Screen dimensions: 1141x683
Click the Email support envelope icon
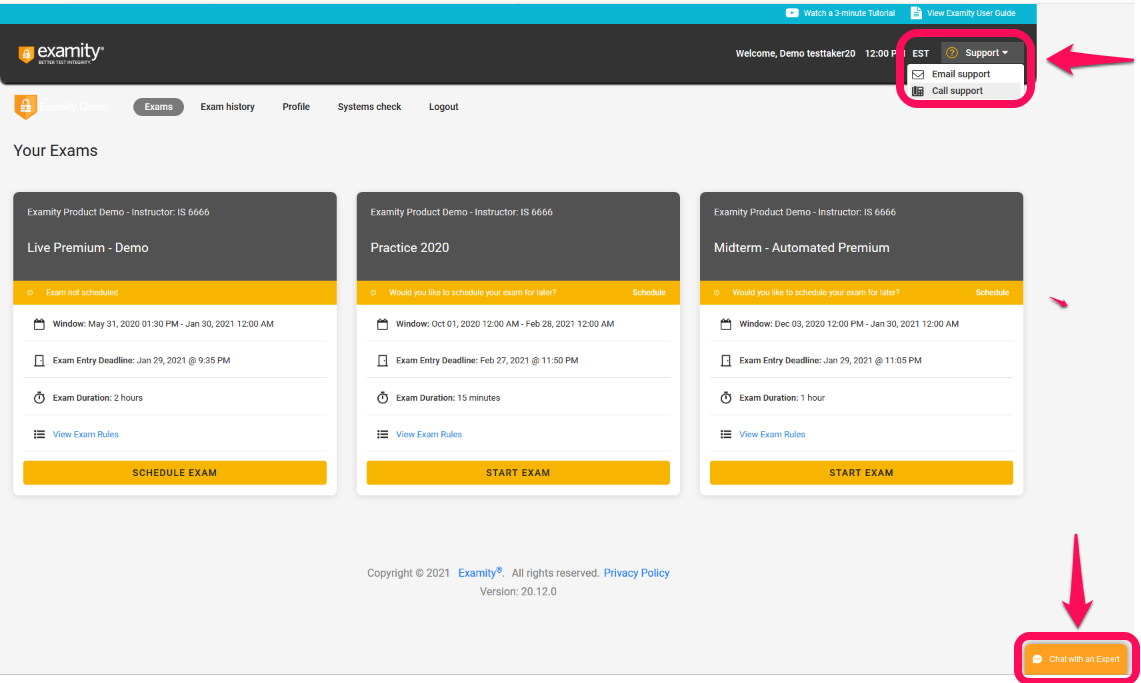[918, 74]
